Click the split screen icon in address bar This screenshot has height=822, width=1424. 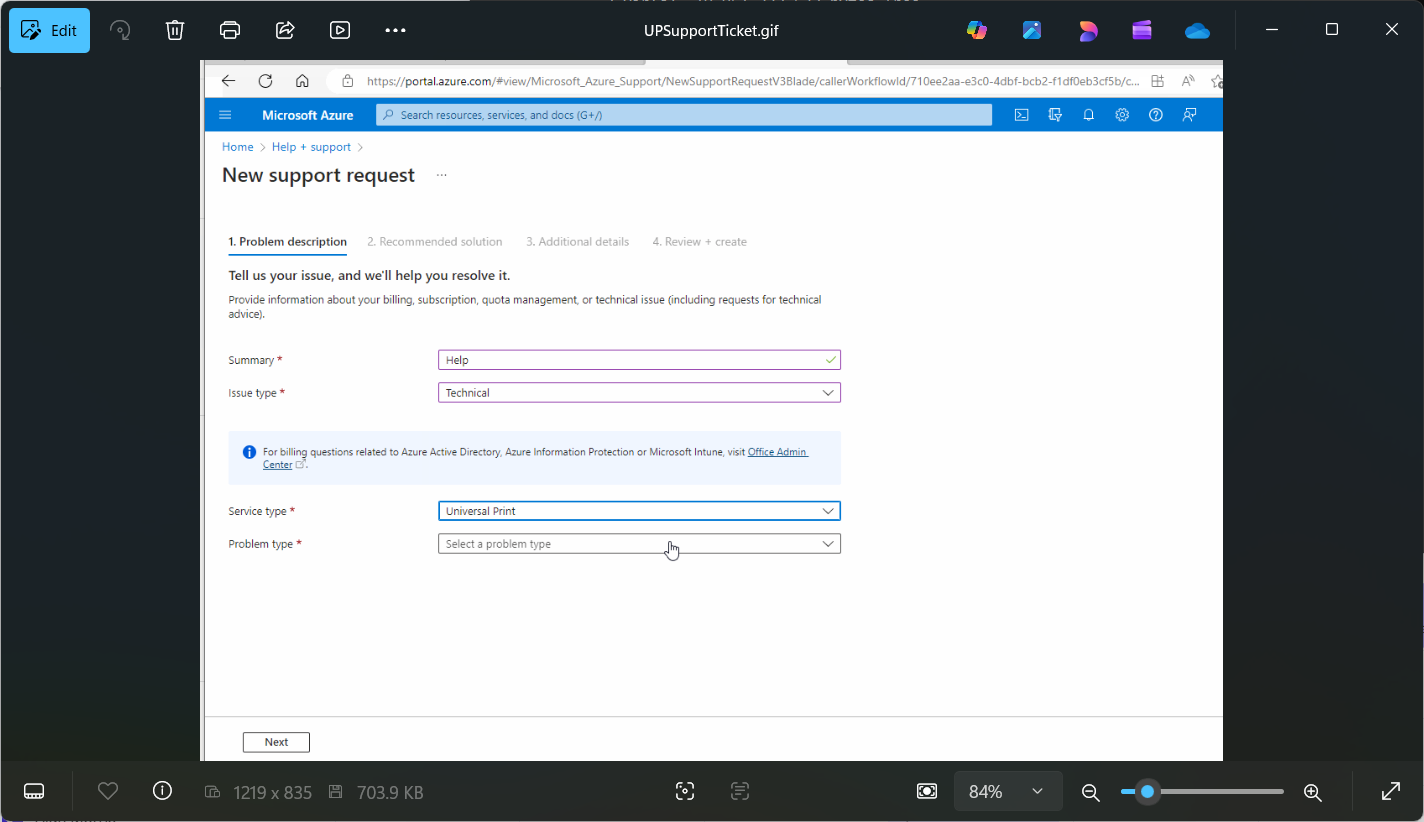tap(1157, 81)
